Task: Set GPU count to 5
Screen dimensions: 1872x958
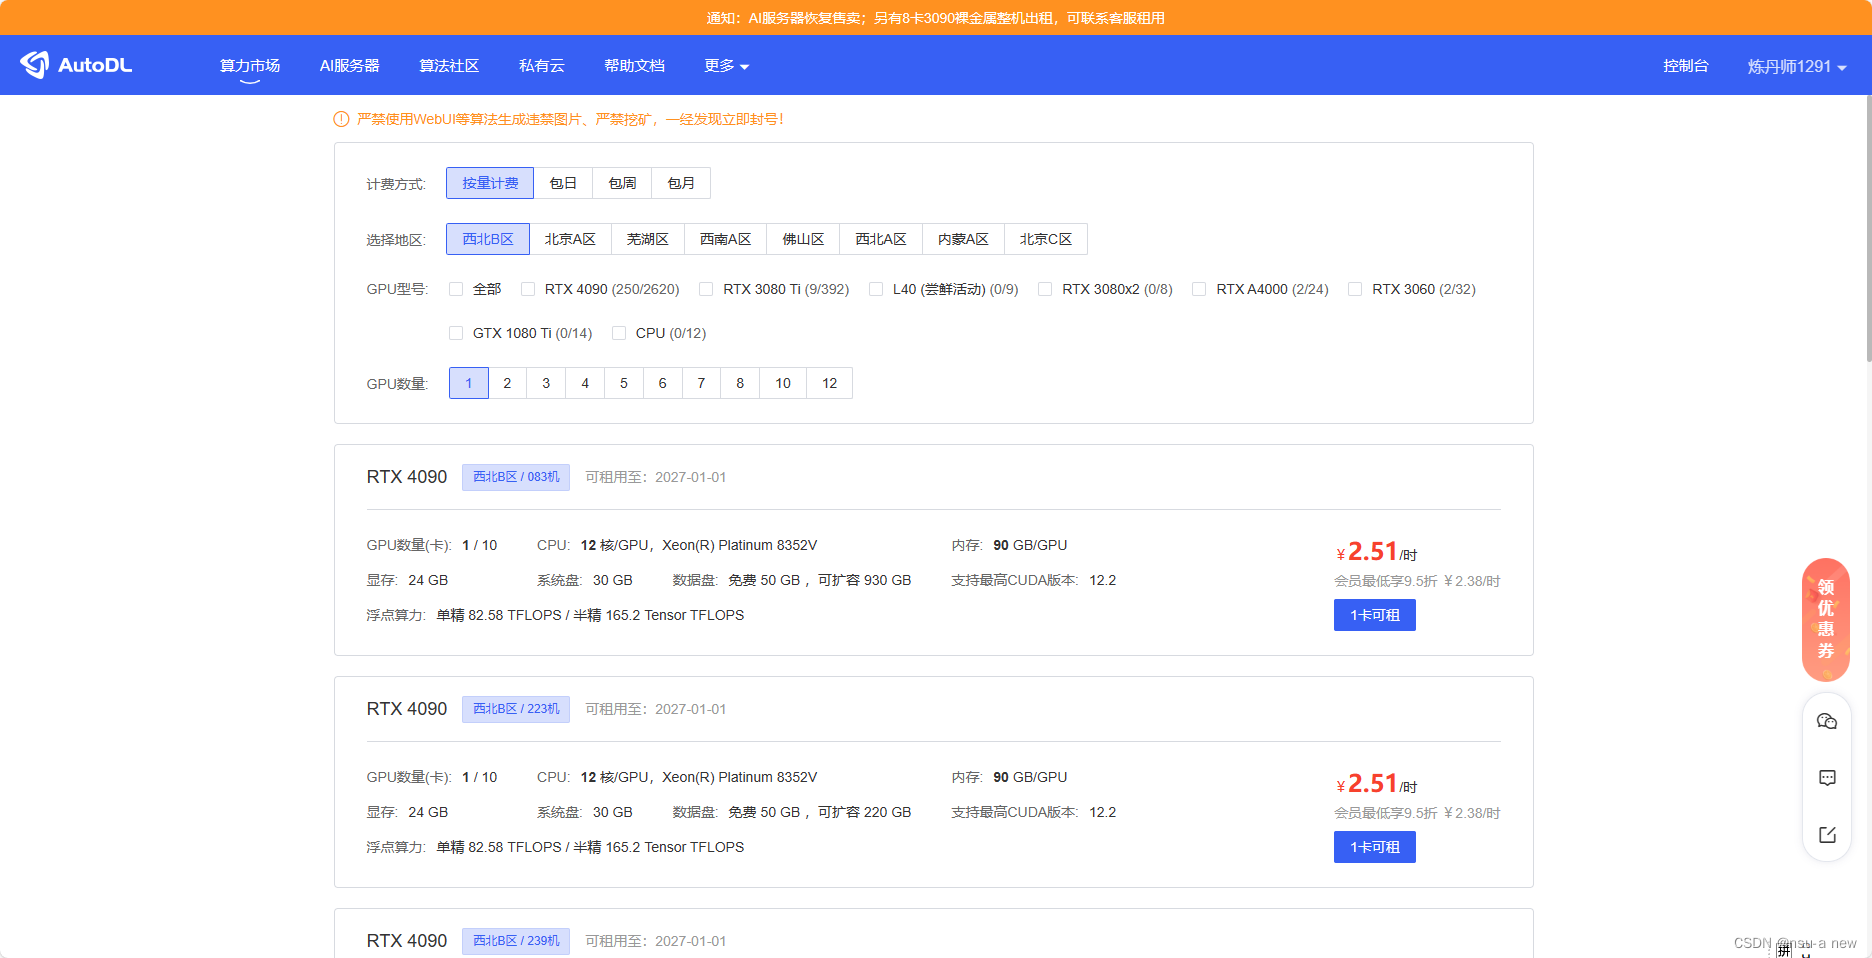Action: point(624,383)
